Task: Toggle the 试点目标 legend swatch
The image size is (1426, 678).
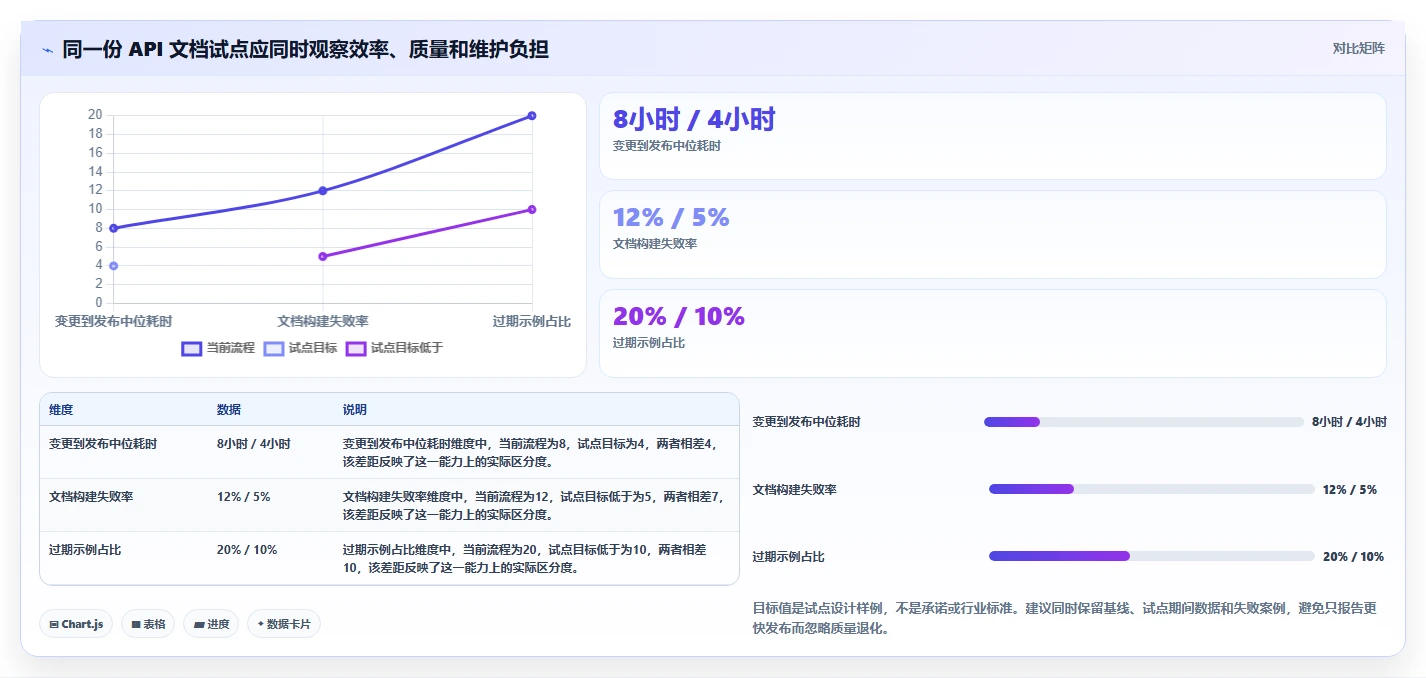Action: coord(274,348)
